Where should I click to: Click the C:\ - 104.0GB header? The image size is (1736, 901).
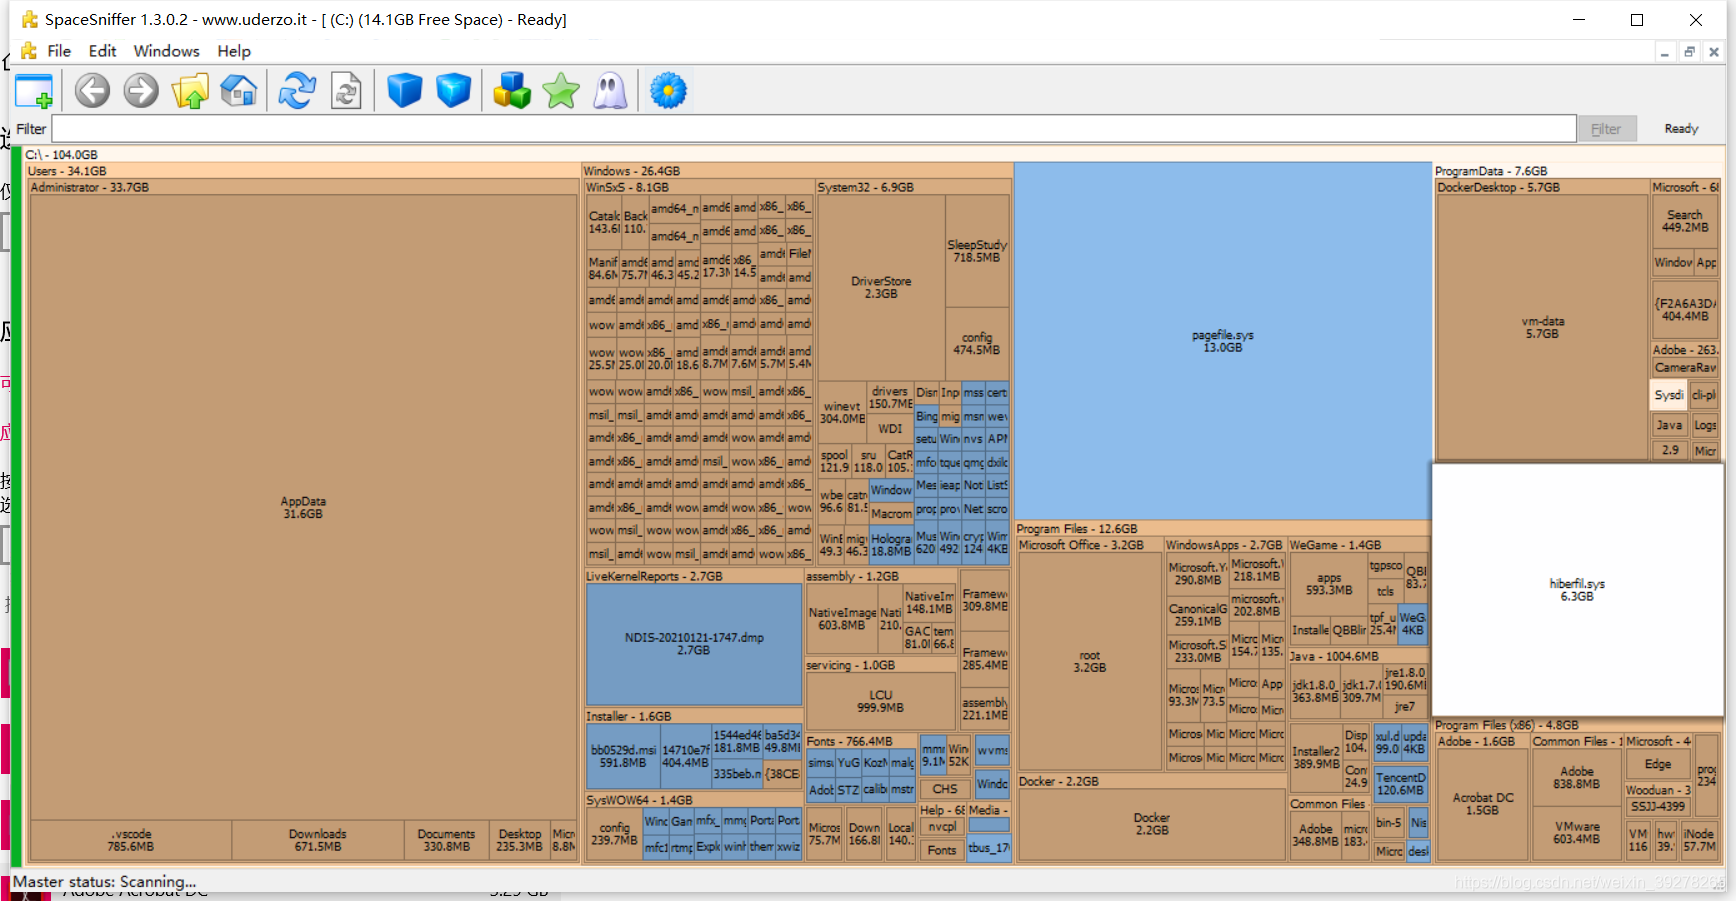pos(62,155)
